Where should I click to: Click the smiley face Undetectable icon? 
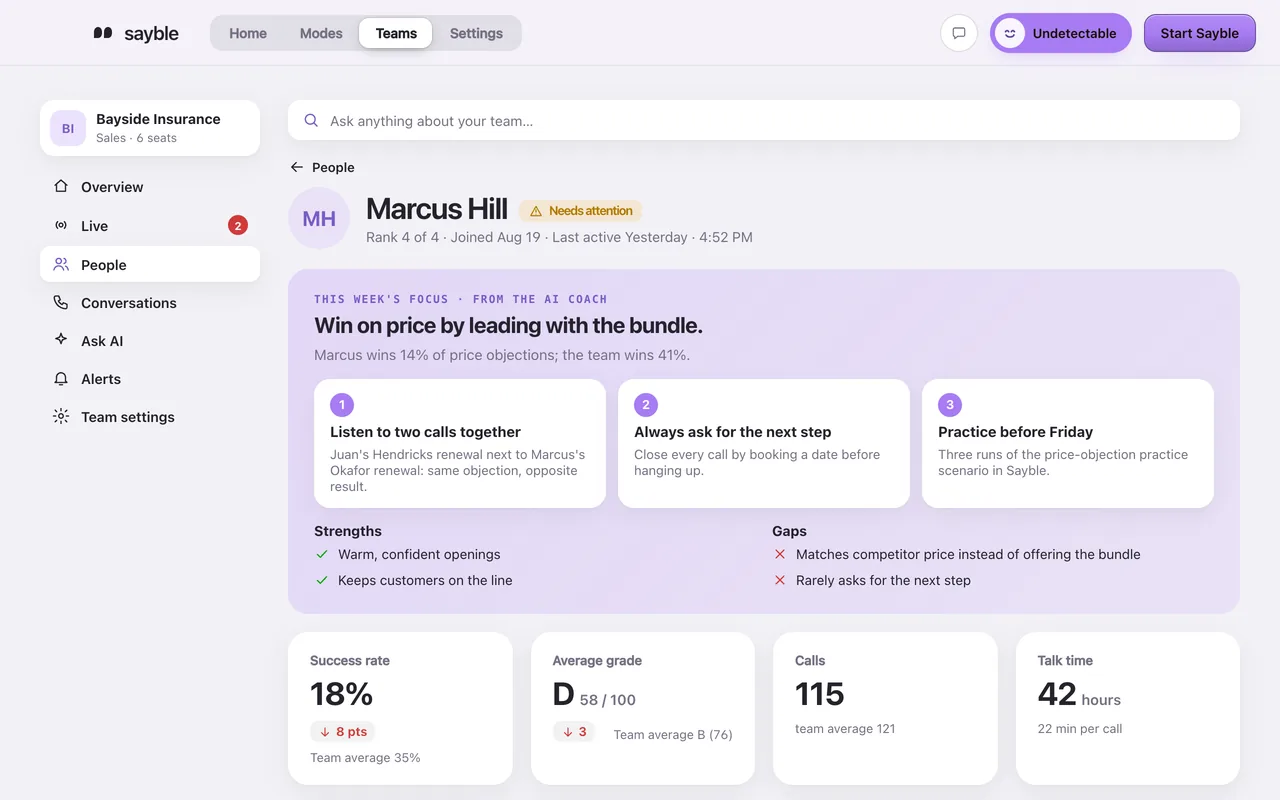tap(1010, 33)
